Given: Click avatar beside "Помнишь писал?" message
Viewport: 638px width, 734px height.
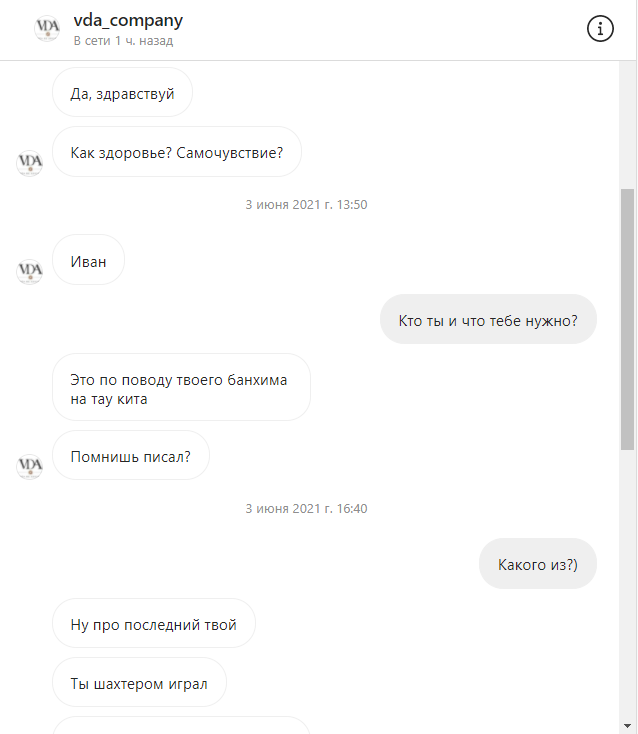Looking at the screenshot, I should 29,467.
